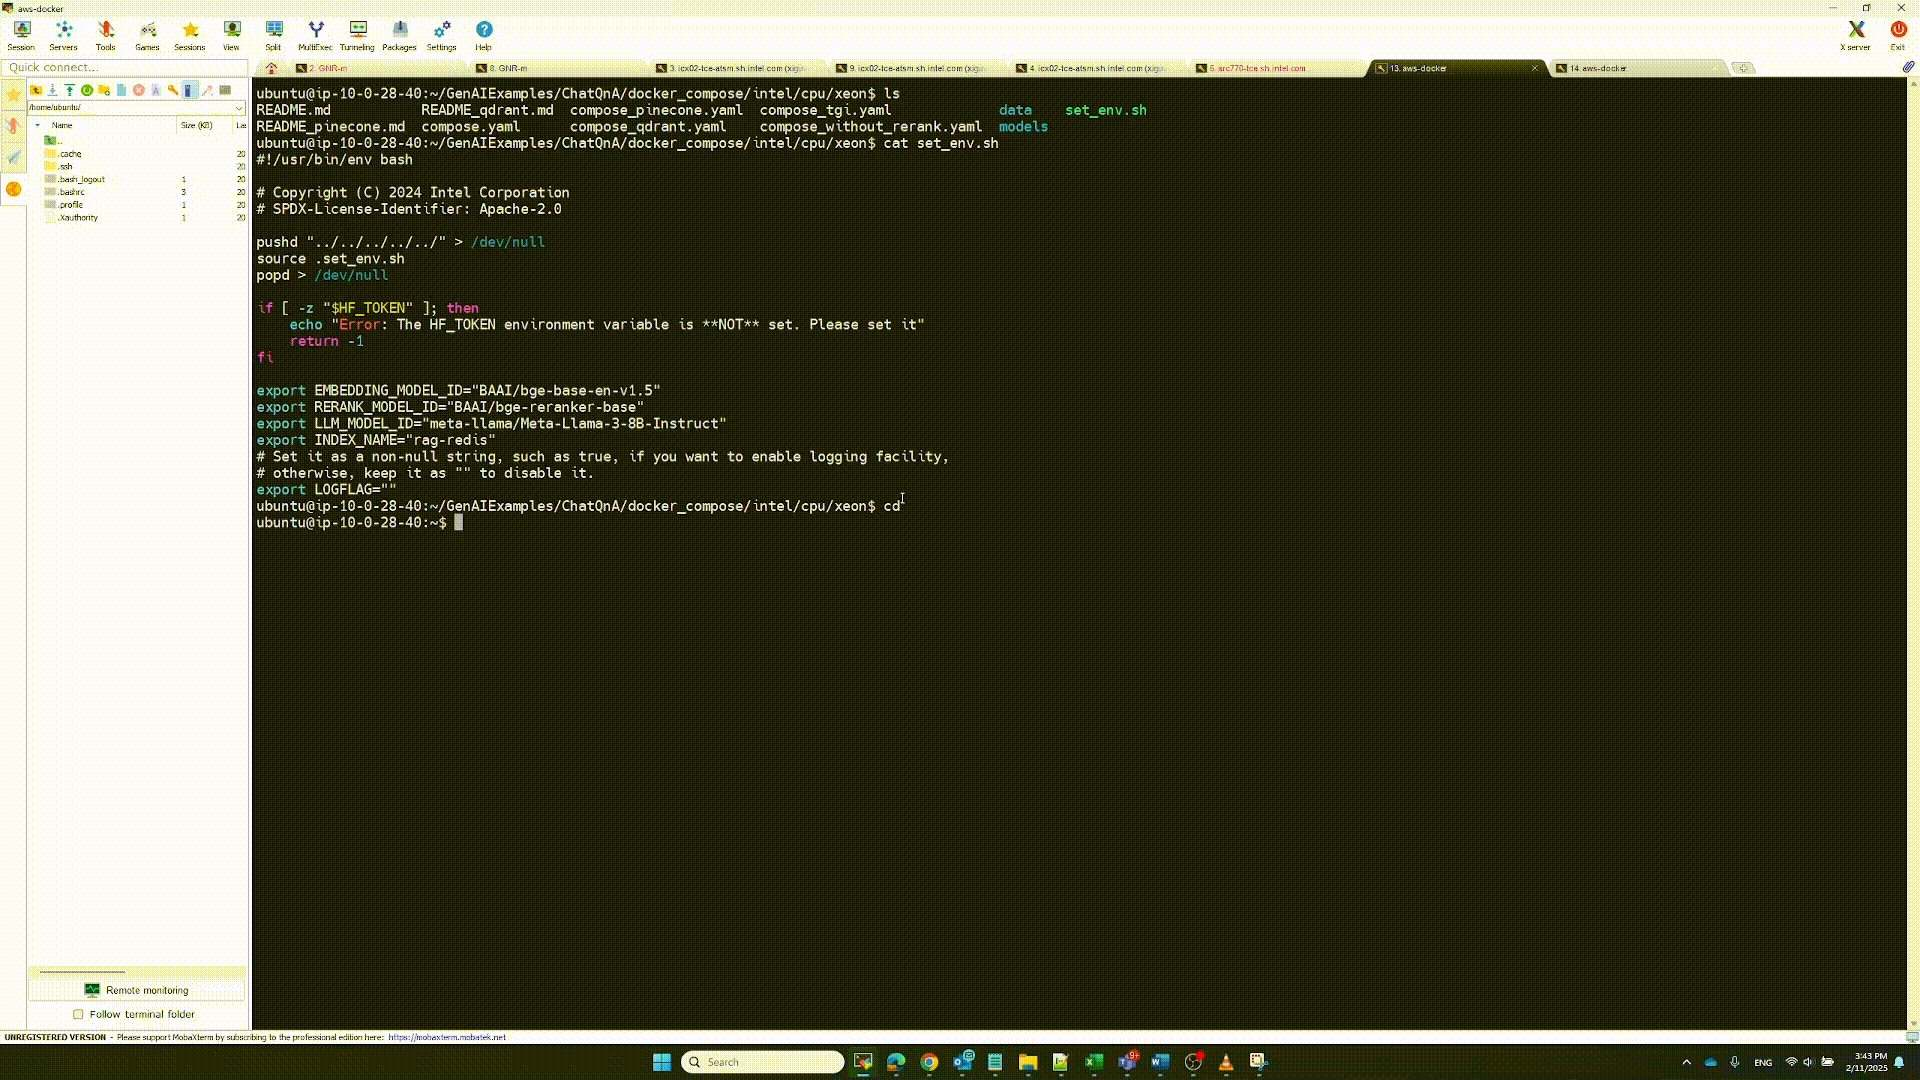Click the SFTP download arrow icon
Screen dimensions: 1920x1080
coord(53,90)
